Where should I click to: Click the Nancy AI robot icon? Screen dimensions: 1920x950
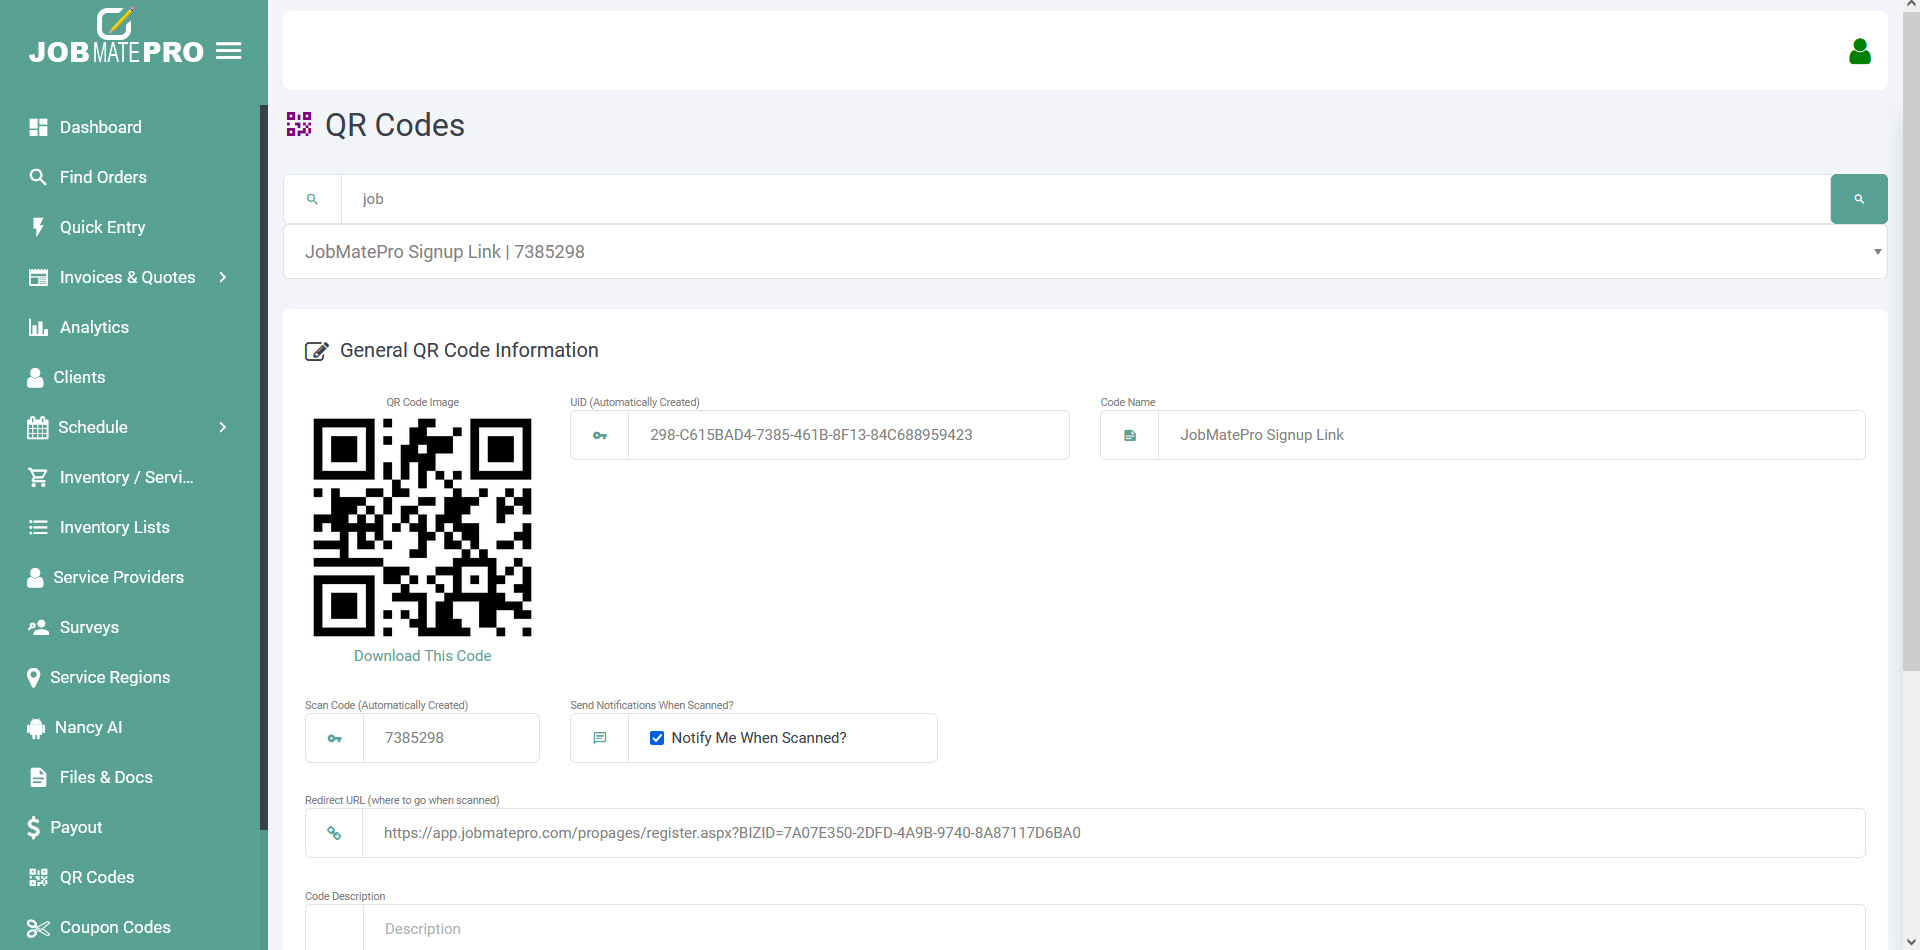click(x=36, y=728)
